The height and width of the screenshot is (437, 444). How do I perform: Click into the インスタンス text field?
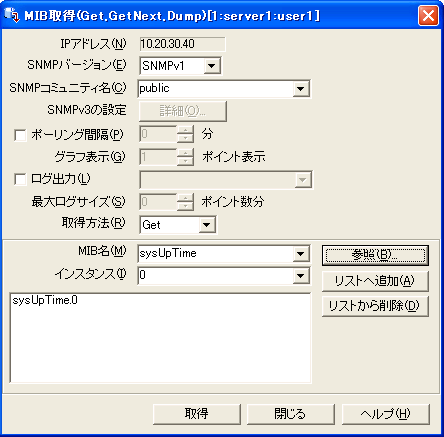tap(215, 276)
